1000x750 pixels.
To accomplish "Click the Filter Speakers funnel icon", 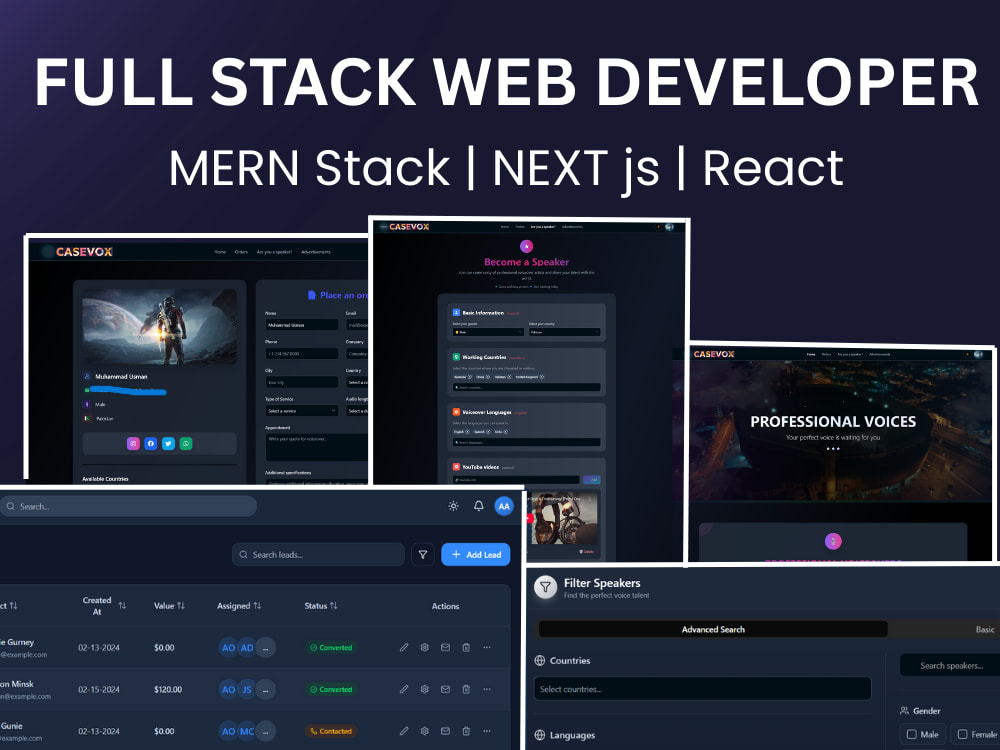I will pos(545,587).
